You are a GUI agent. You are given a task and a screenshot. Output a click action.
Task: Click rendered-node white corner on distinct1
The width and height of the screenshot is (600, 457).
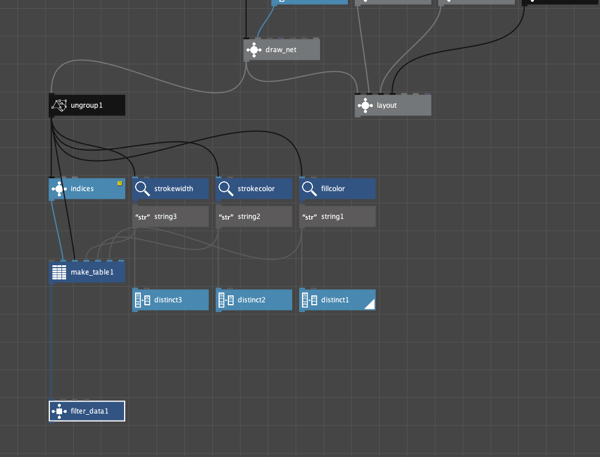[x=371, y=305]
